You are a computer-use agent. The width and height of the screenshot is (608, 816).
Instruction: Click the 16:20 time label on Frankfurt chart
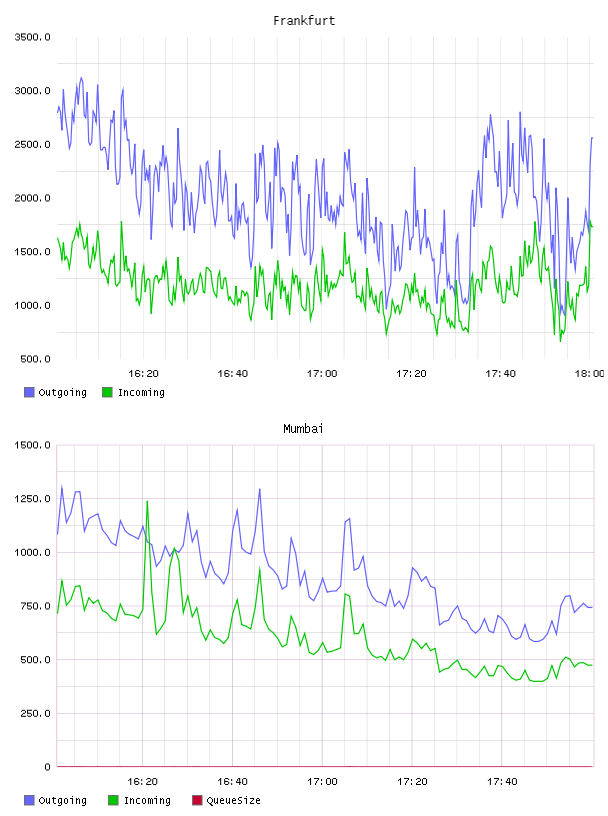tap(143, 374)
